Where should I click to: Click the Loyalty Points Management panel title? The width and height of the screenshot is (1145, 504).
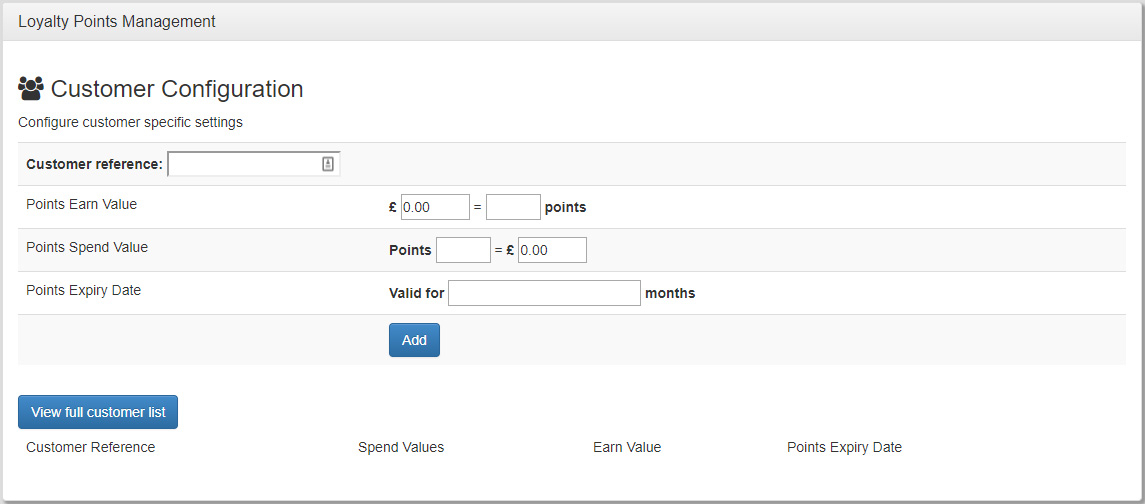point(117,21)
